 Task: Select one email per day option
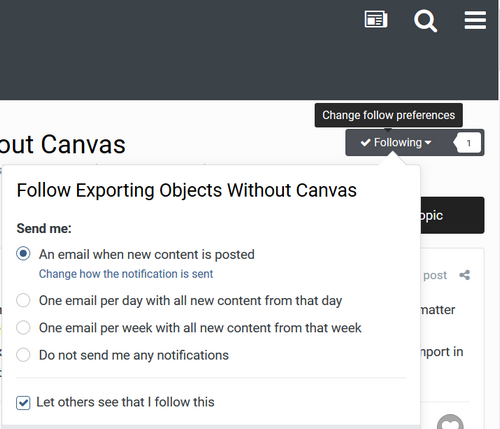point(23,300)
